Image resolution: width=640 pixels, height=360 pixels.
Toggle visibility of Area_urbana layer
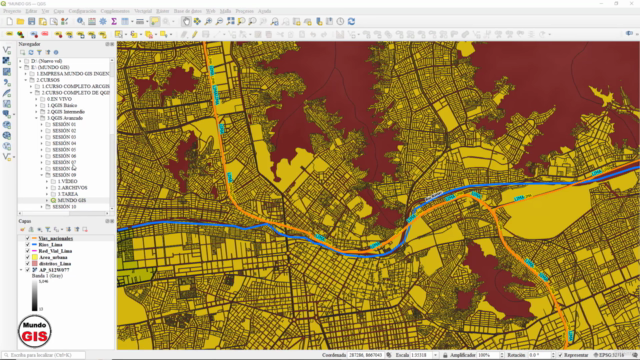point(28,258)
